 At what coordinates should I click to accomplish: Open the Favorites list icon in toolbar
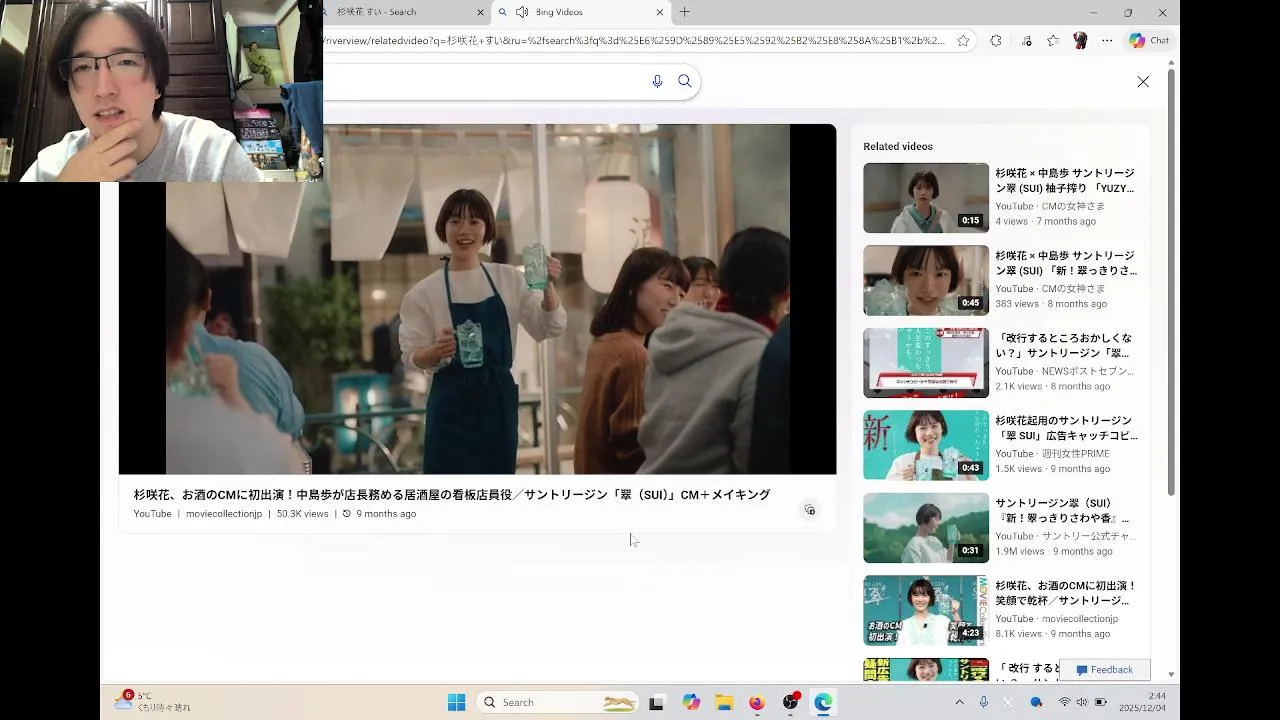tap(1053, 41)
